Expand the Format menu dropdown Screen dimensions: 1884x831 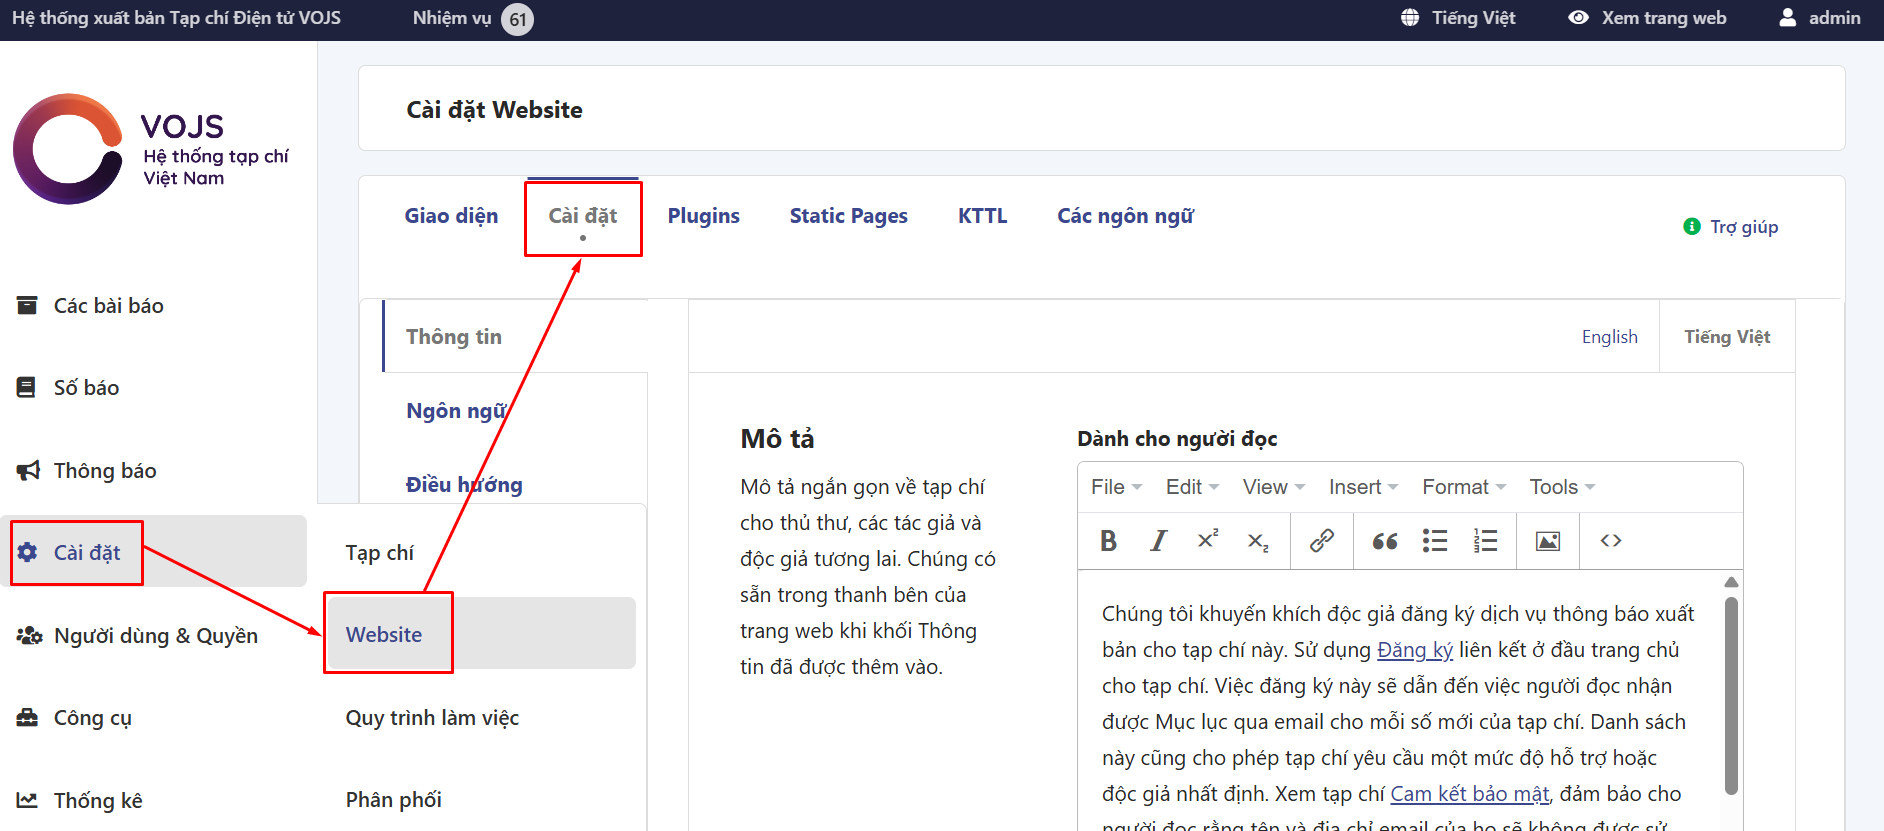click(1463, 487)
